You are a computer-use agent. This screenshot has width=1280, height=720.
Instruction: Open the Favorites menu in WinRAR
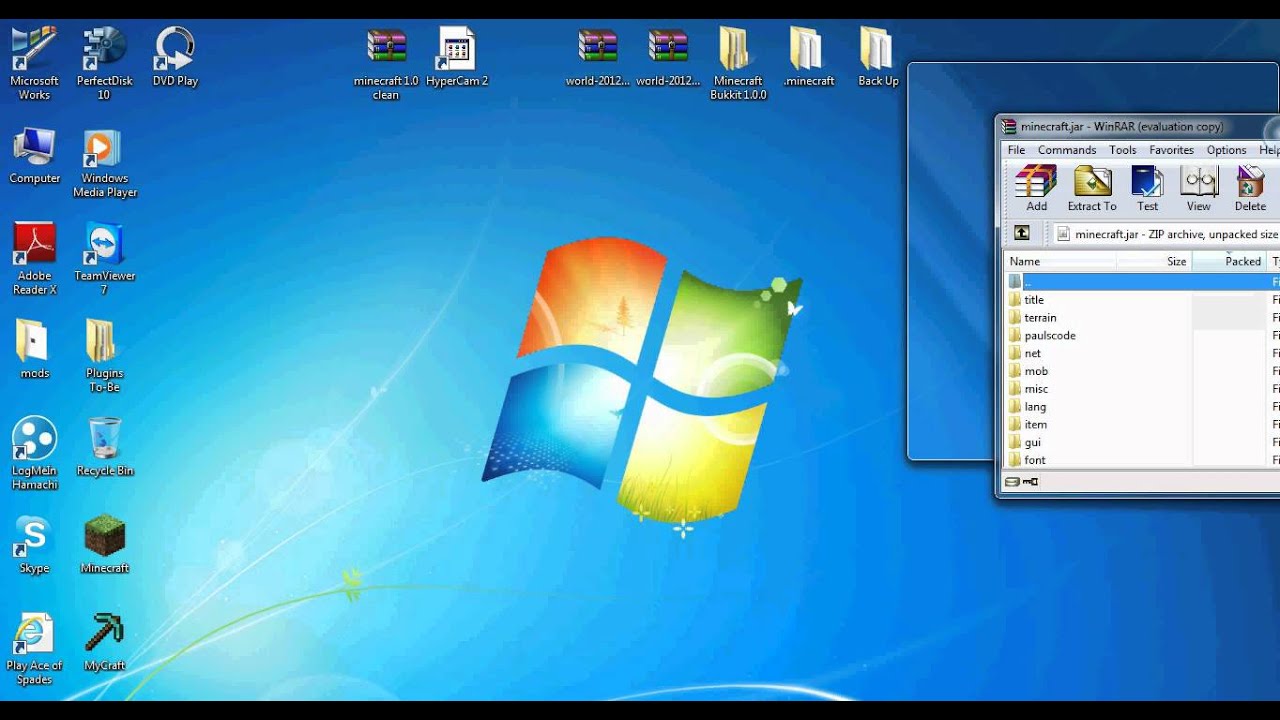tap(1171, 150)
